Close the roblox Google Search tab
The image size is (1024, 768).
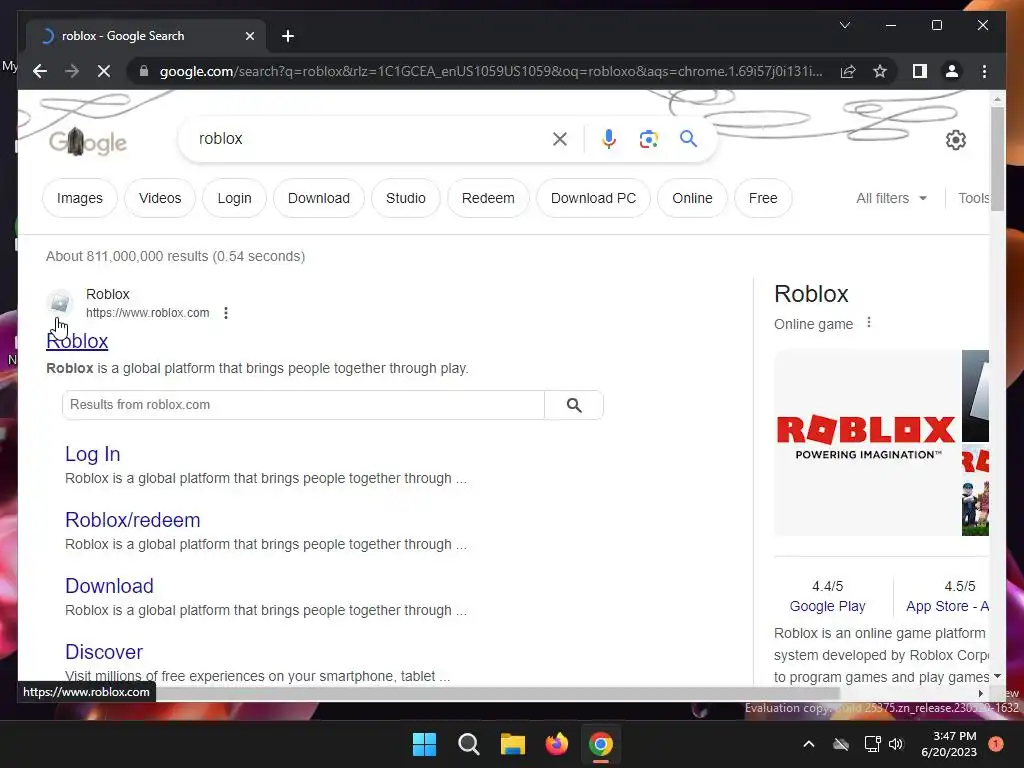[x=249, y=36]
